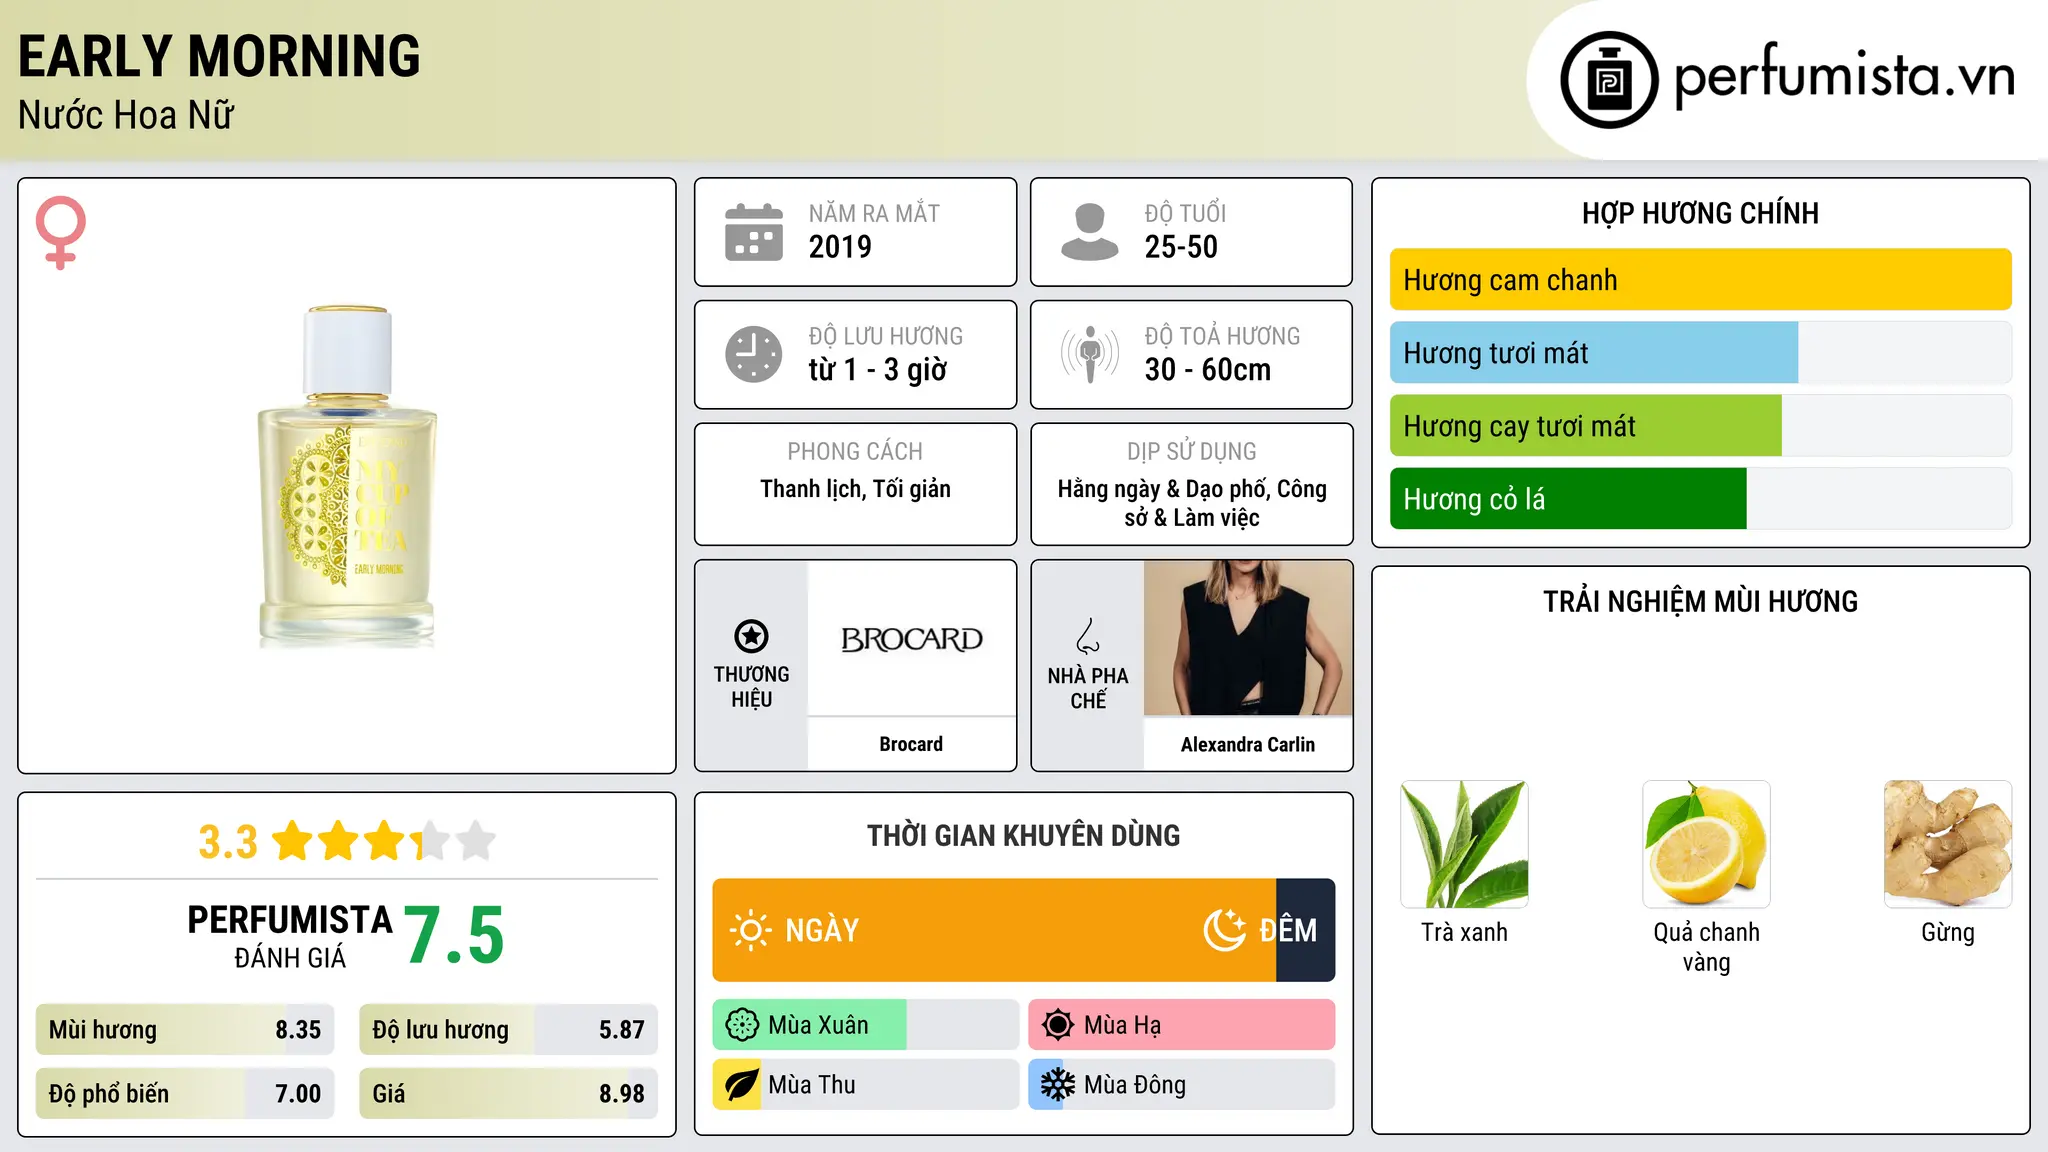Click the Quả chanh vàng lemon image
This screenshot has width=2048, height=1152.
(x=1706, y=844)
